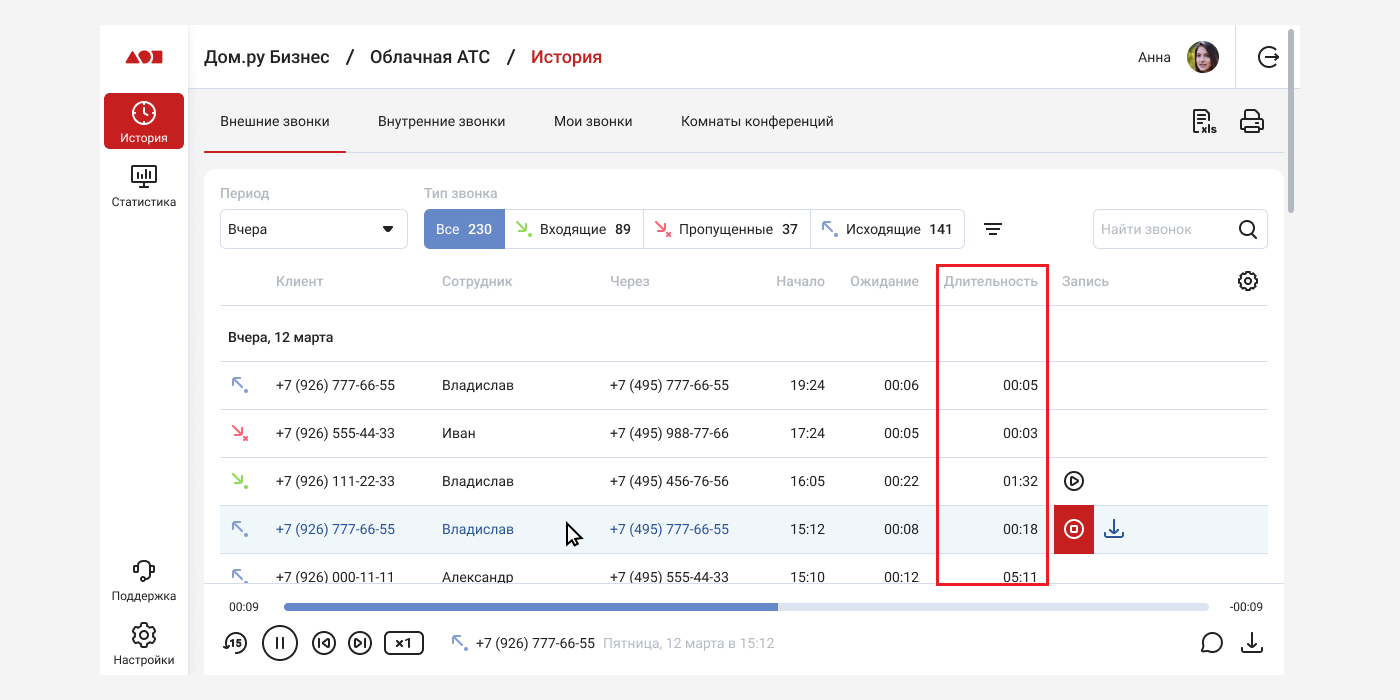Go to Дом.ру Бизнес breadcrumb
Image resolution: width=1400 pixels, height=700 pixels.
267,57
